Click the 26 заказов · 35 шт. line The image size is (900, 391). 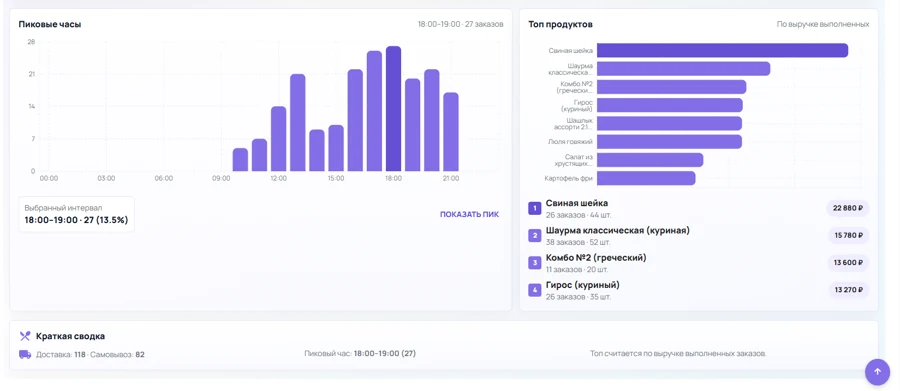coord(579,297)
